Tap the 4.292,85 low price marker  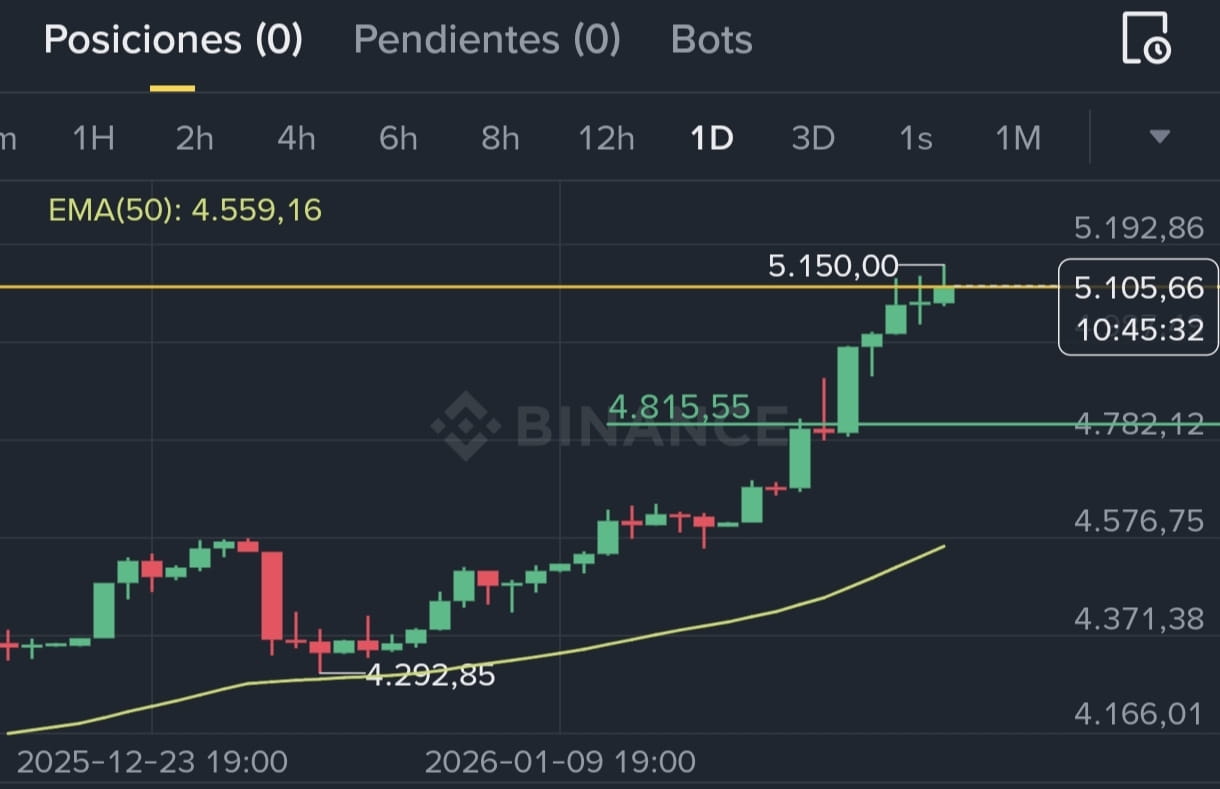(x=430, y=675)
